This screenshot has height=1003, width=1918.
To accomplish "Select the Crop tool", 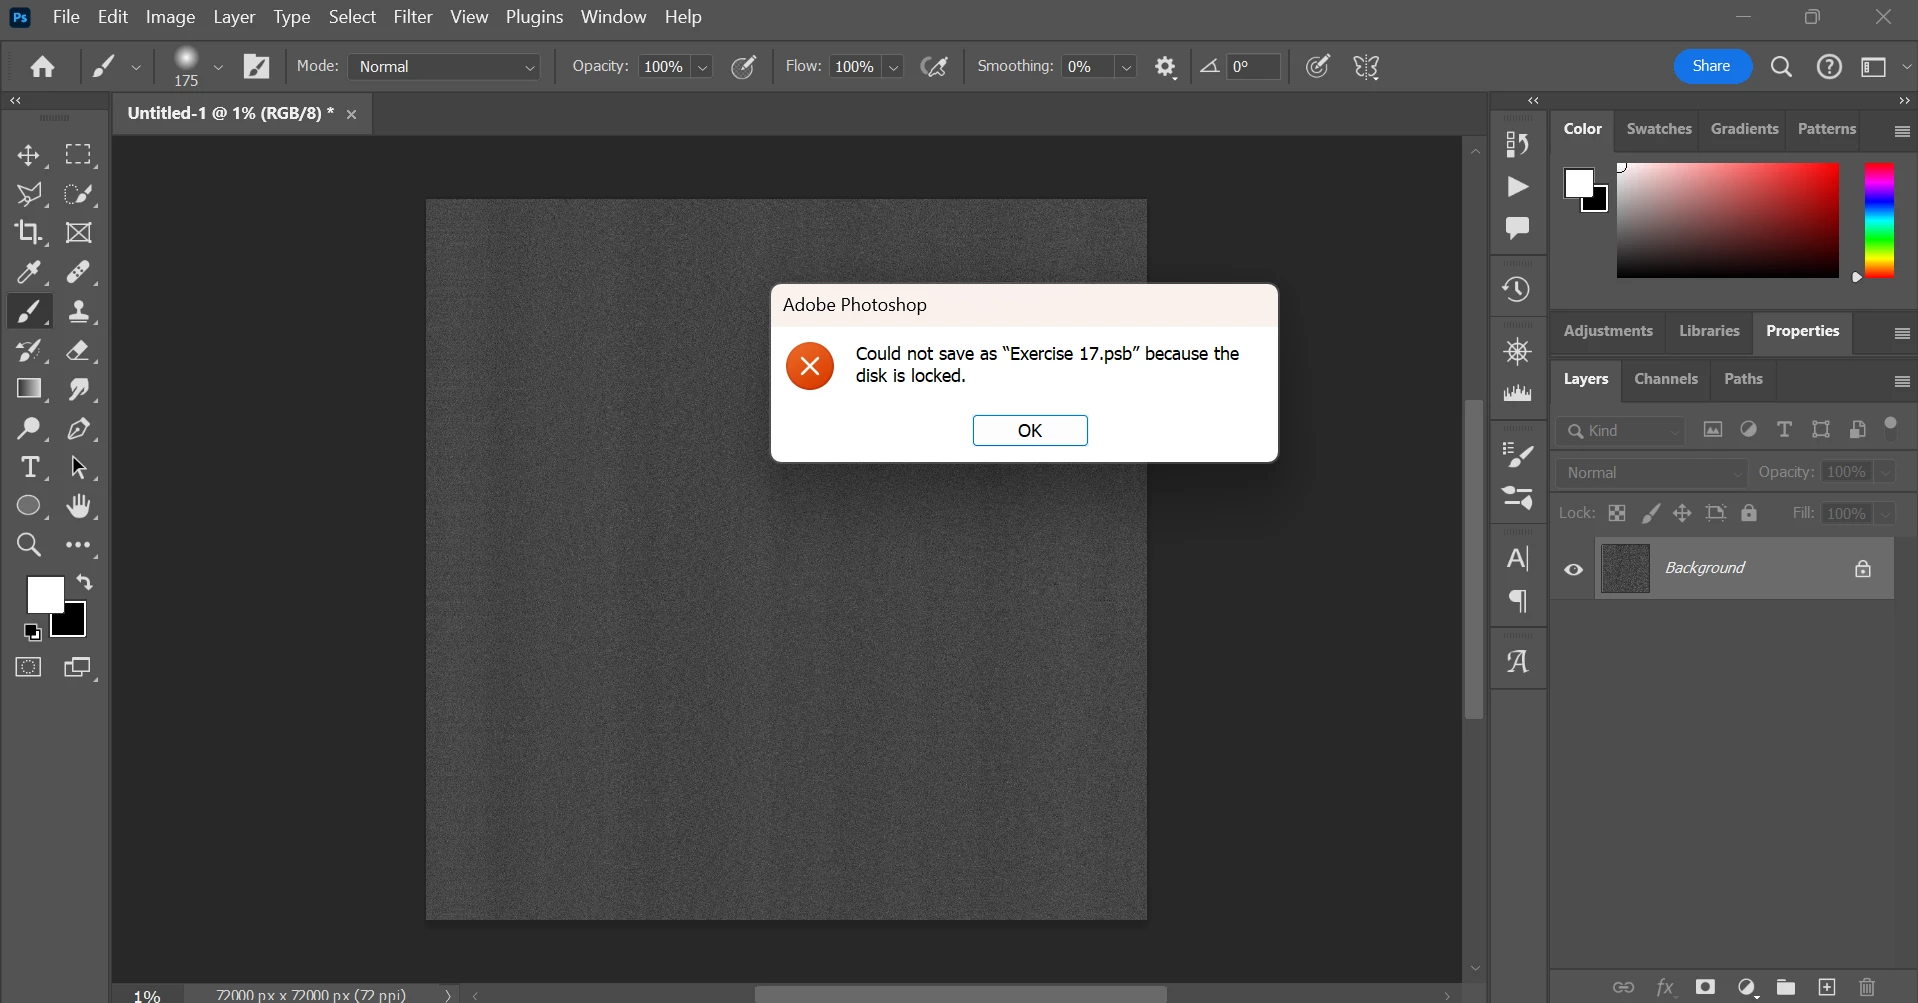I will click(x=29, y=233).
